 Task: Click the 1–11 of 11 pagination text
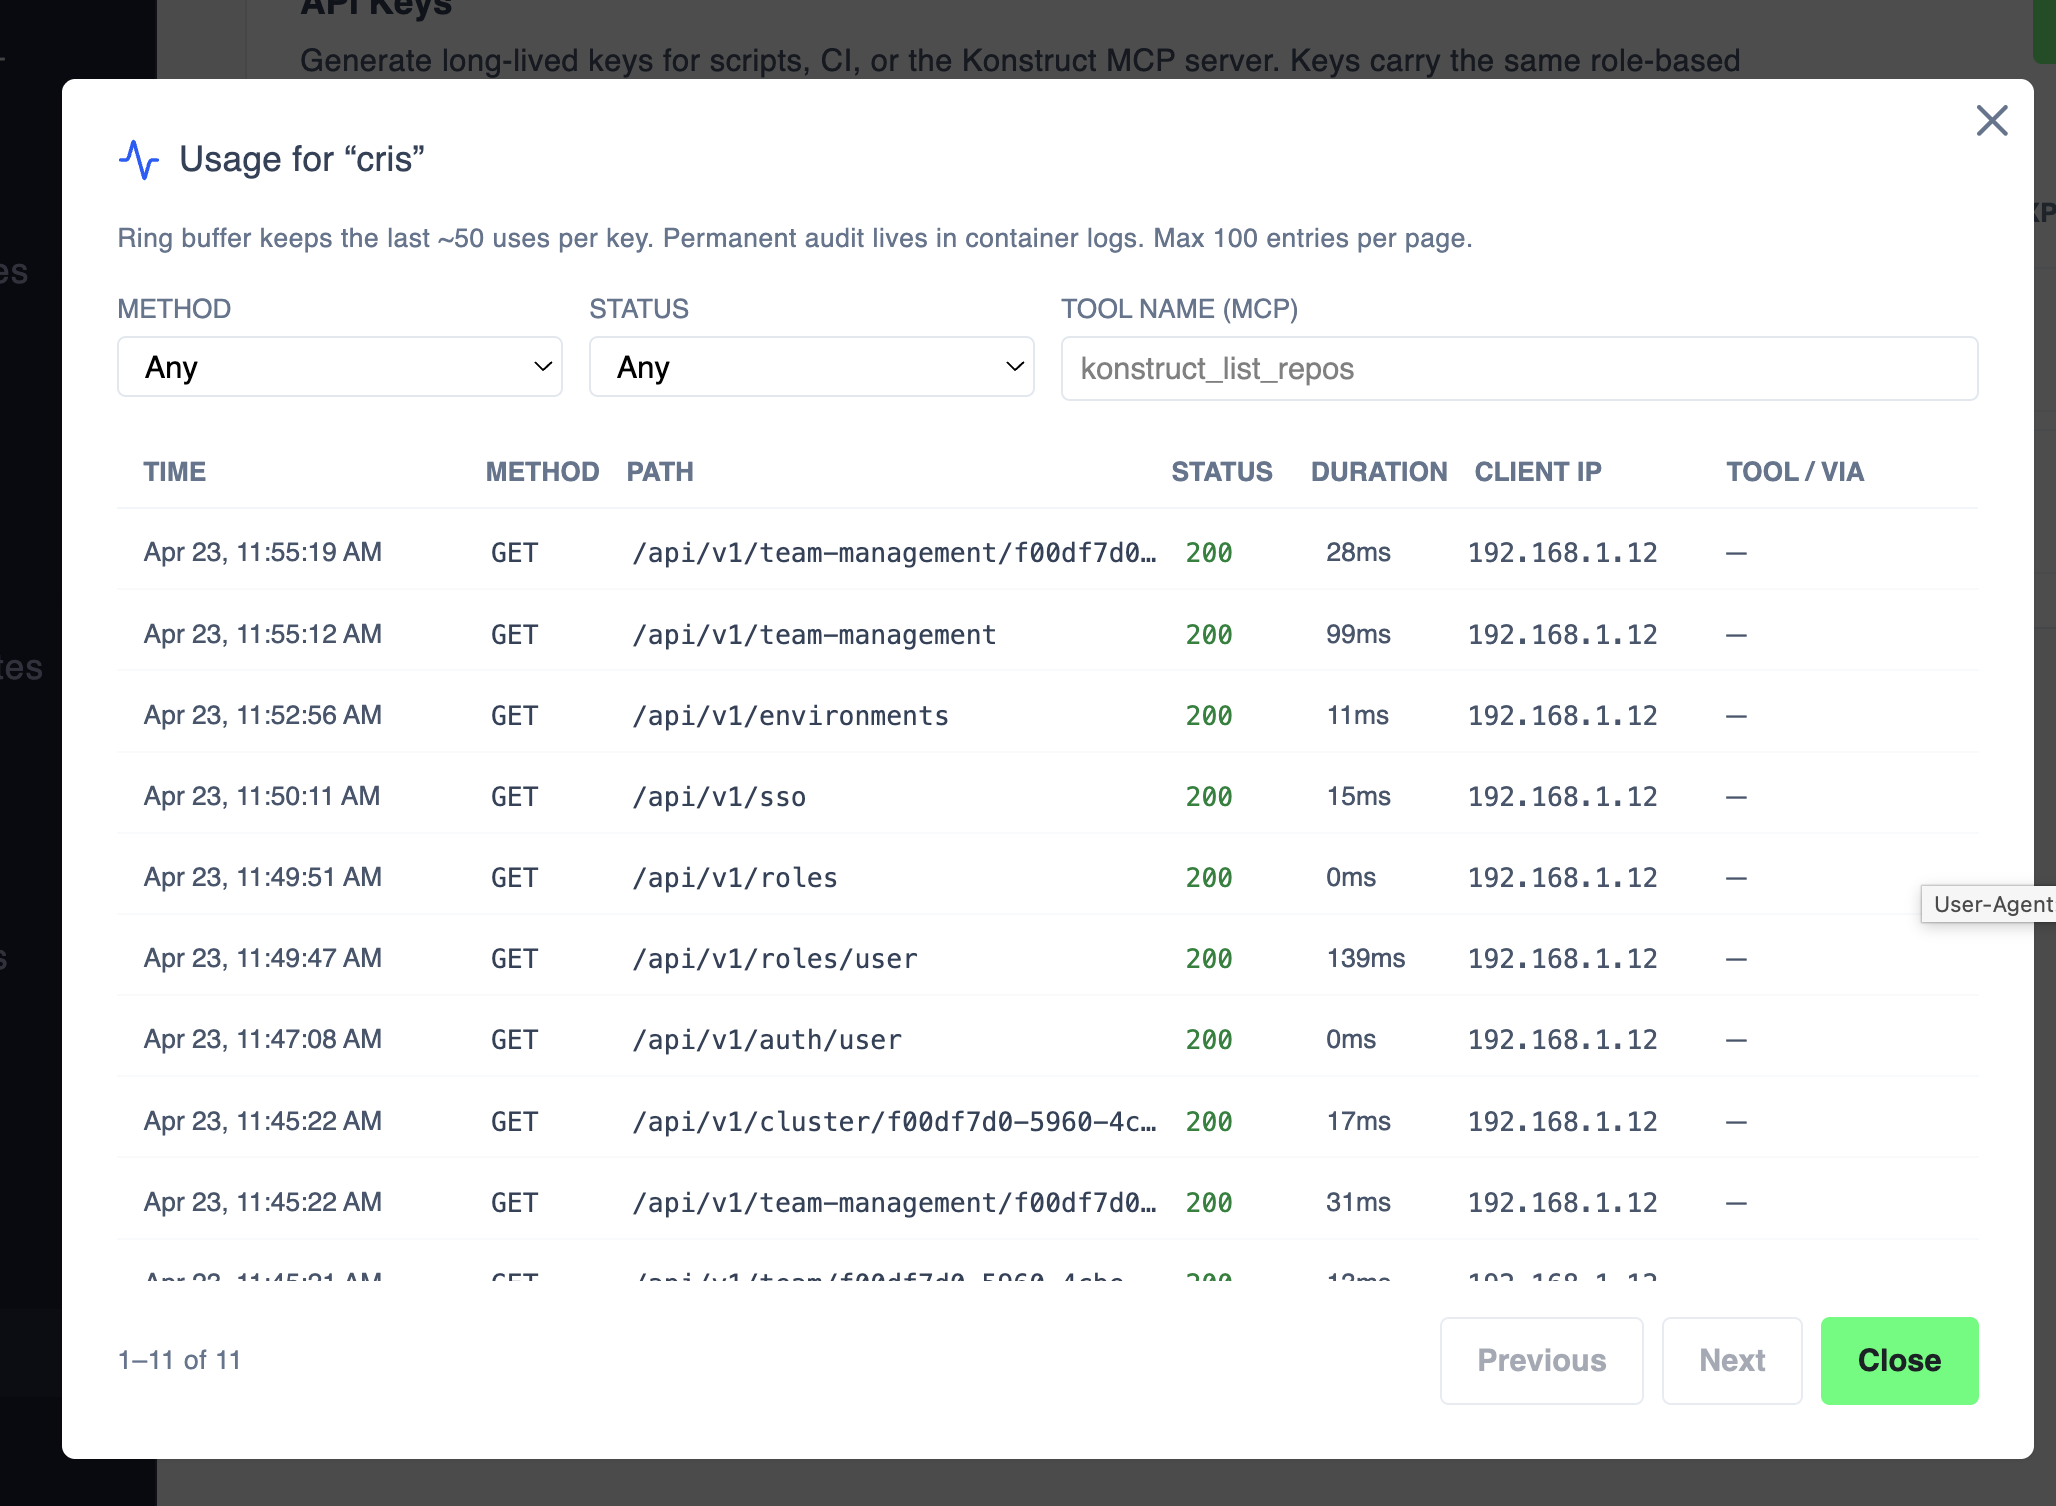(x=180, y=1360)
